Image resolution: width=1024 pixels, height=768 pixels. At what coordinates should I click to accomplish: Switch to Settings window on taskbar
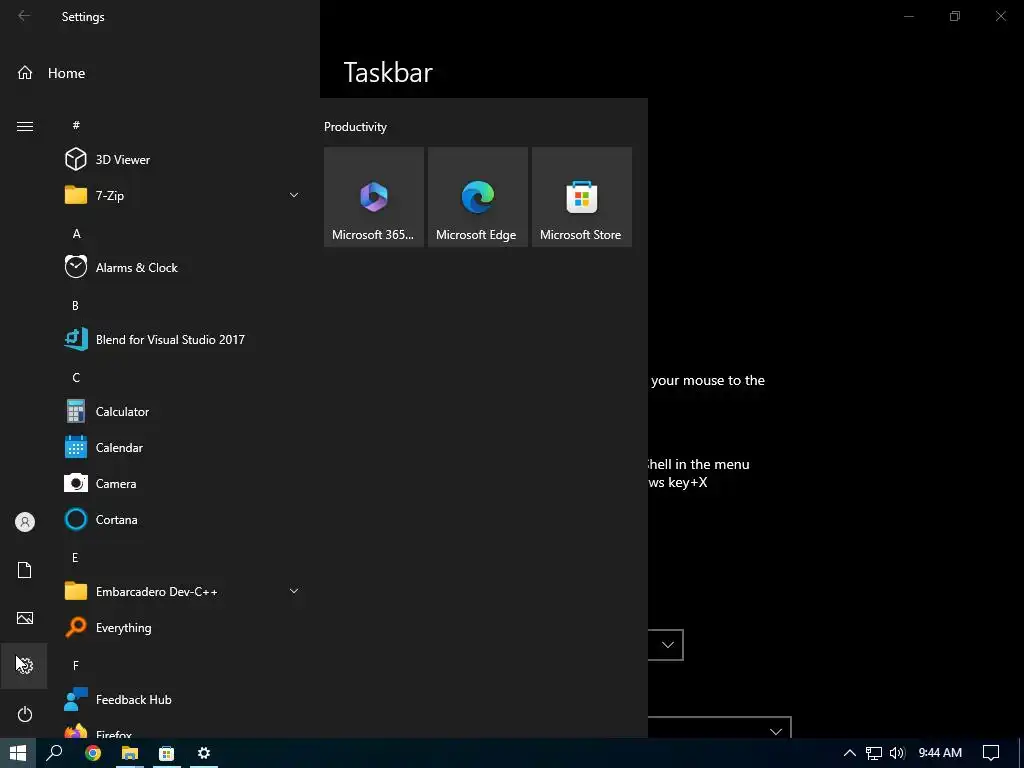(x=204, y=753)
